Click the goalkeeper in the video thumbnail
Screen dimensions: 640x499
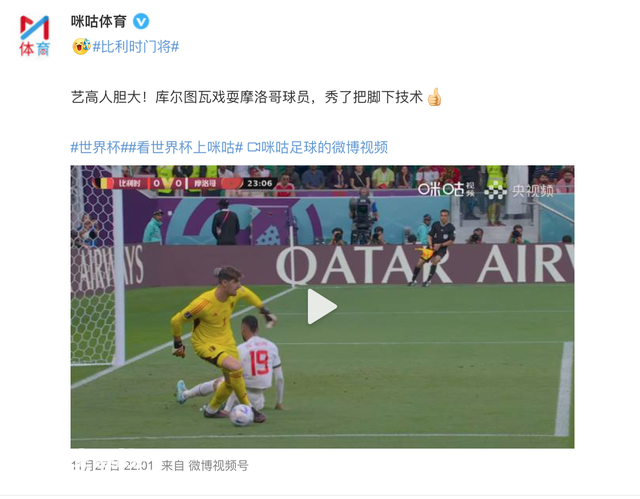[219, 343]
